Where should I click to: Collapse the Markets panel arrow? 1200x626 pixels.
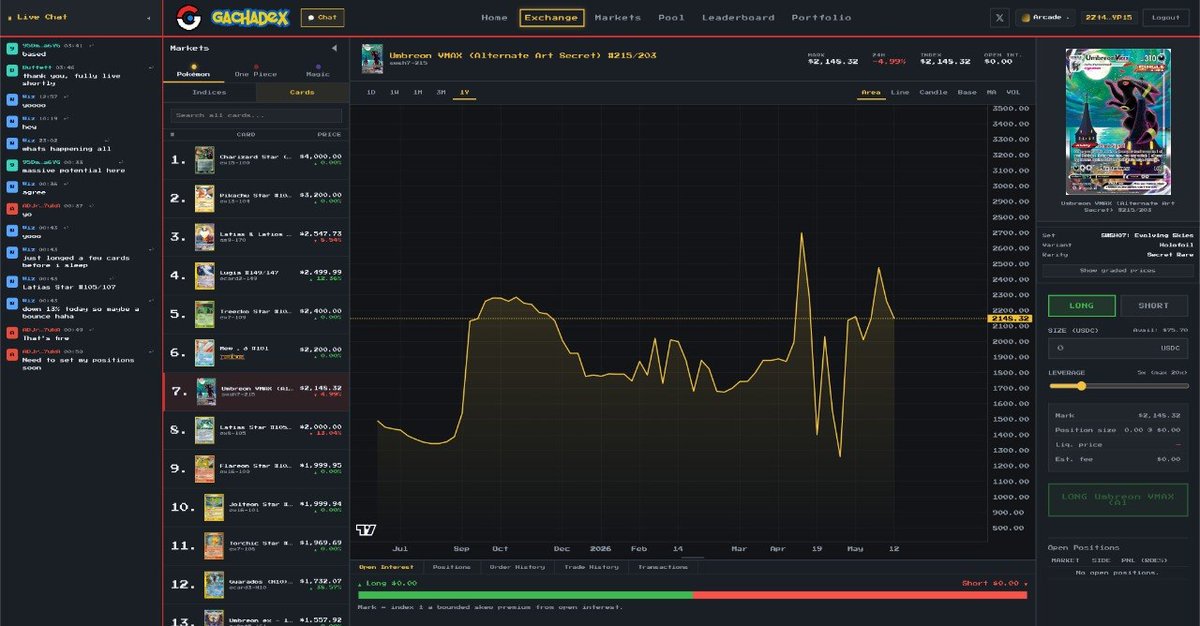coord(334,48)
